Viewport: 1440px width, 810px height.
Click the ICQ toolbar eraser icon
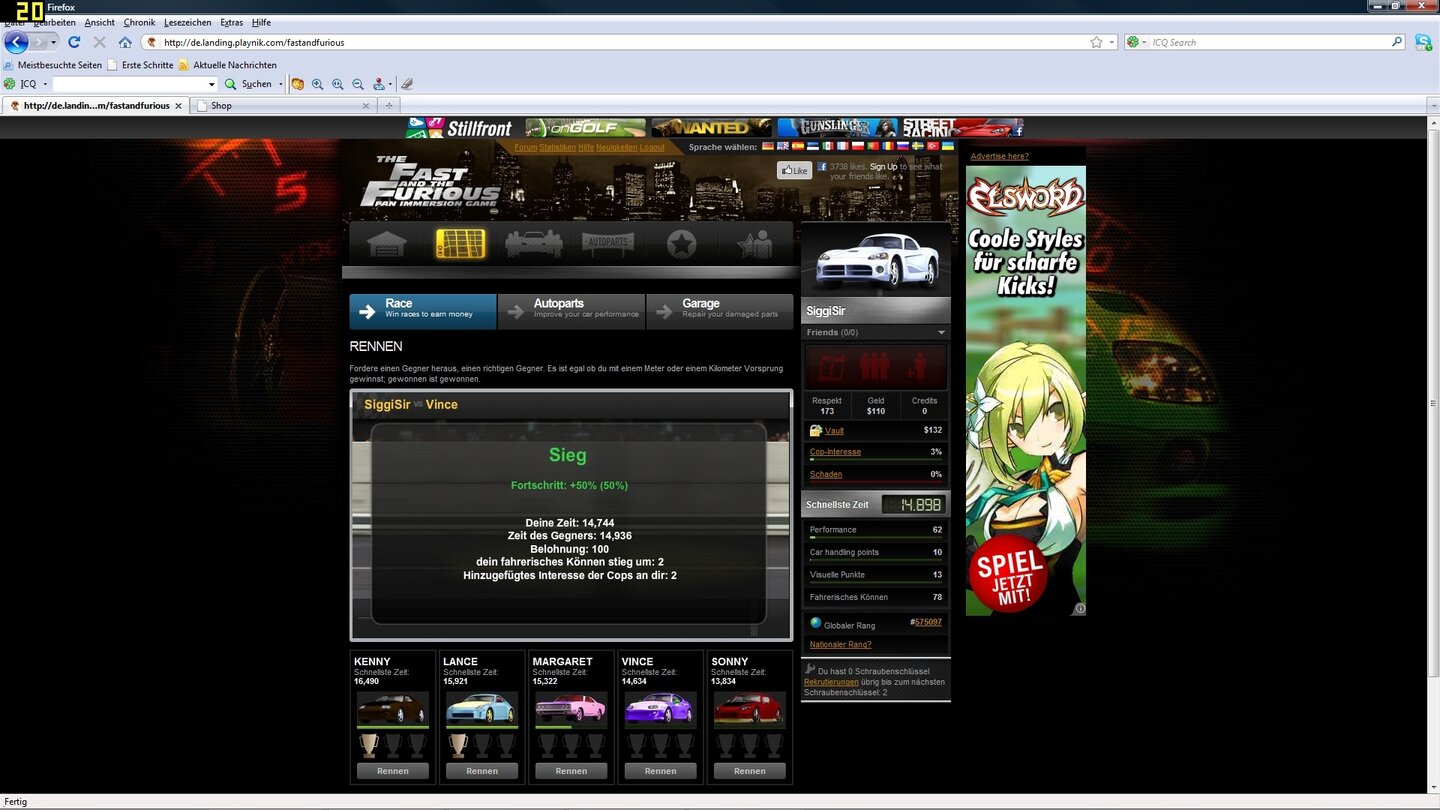(x=407, y=84)
